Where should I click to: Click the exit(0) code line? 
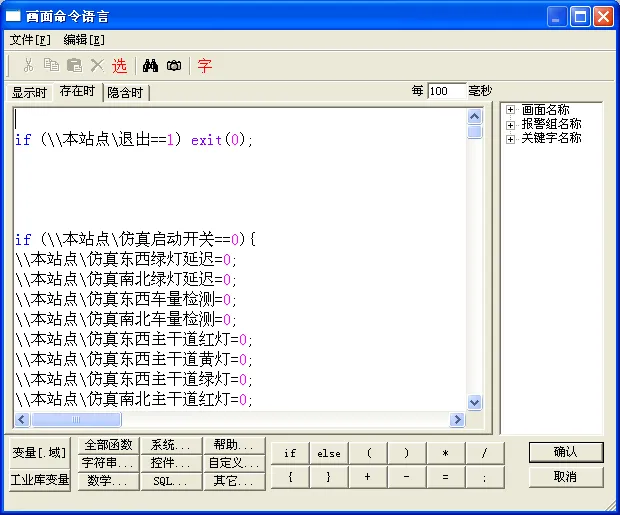point(134,140)
